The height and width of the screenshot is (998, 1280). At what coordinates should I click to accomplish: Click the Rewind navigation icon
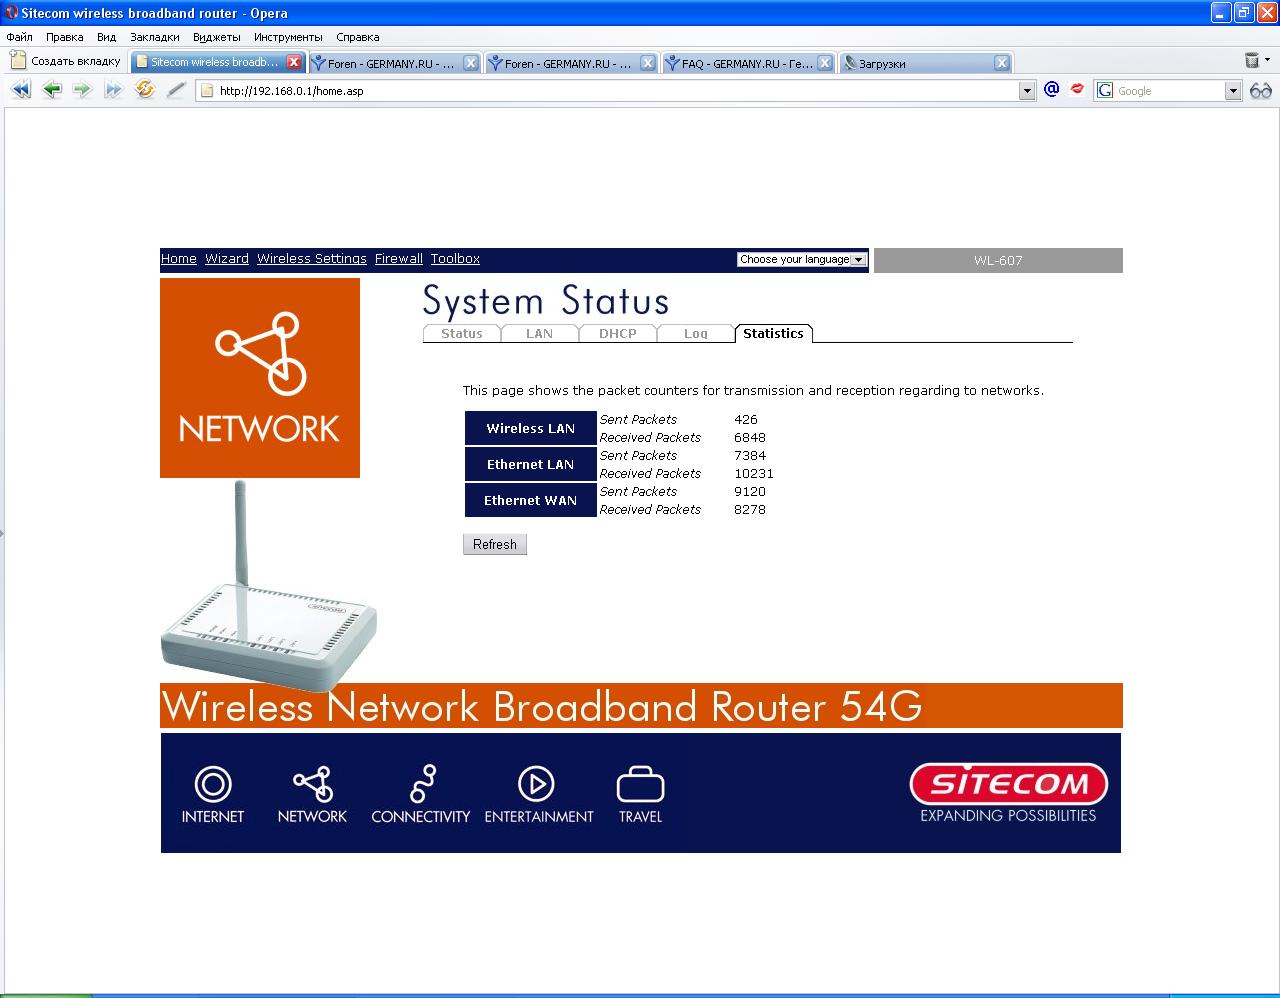coord(20,90)
